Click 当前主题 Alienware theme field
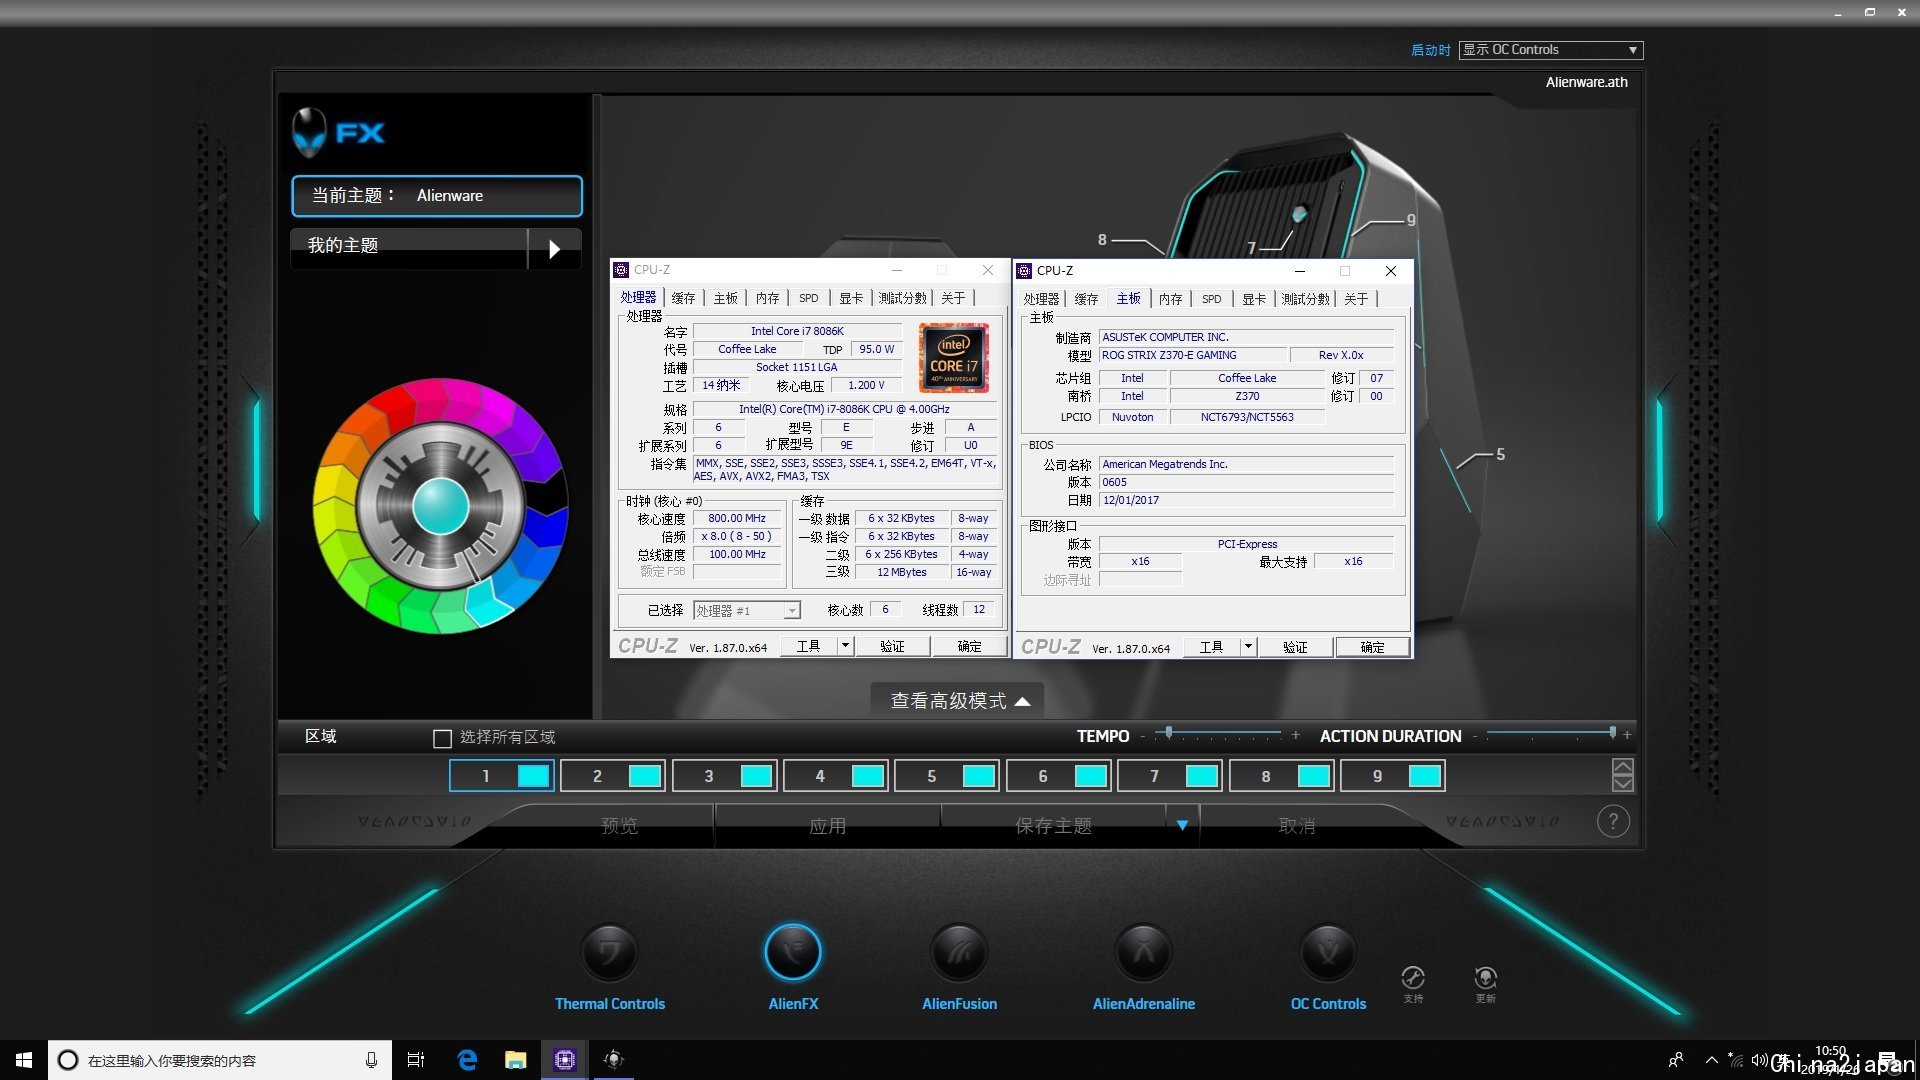 tap(437, 196)
